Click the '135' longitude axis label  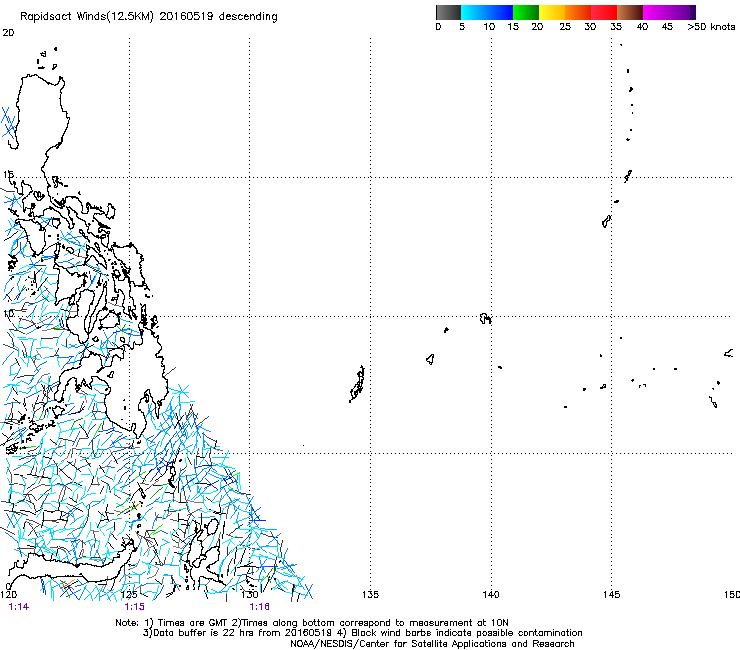[x=370, y=594]
